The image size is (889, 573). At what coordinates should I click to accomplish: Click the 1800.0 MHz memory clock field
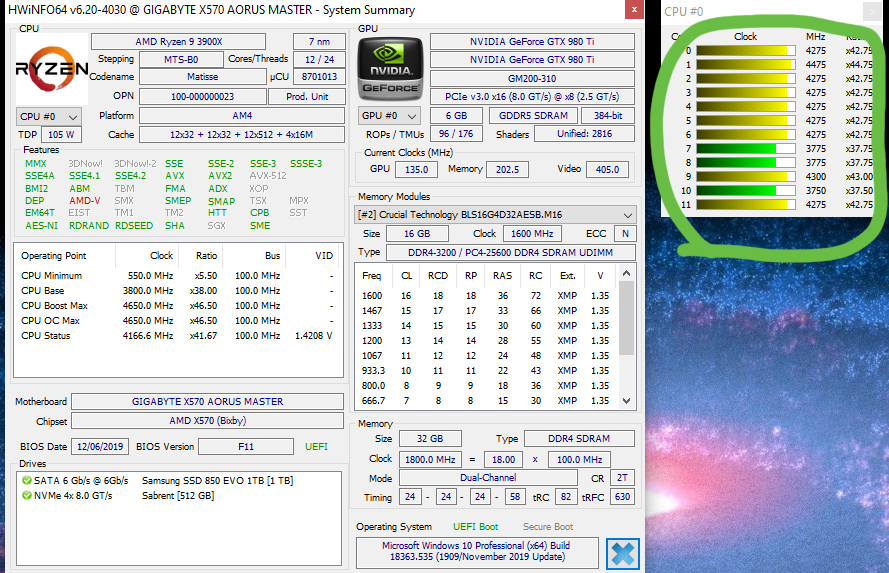pos(430,460)
